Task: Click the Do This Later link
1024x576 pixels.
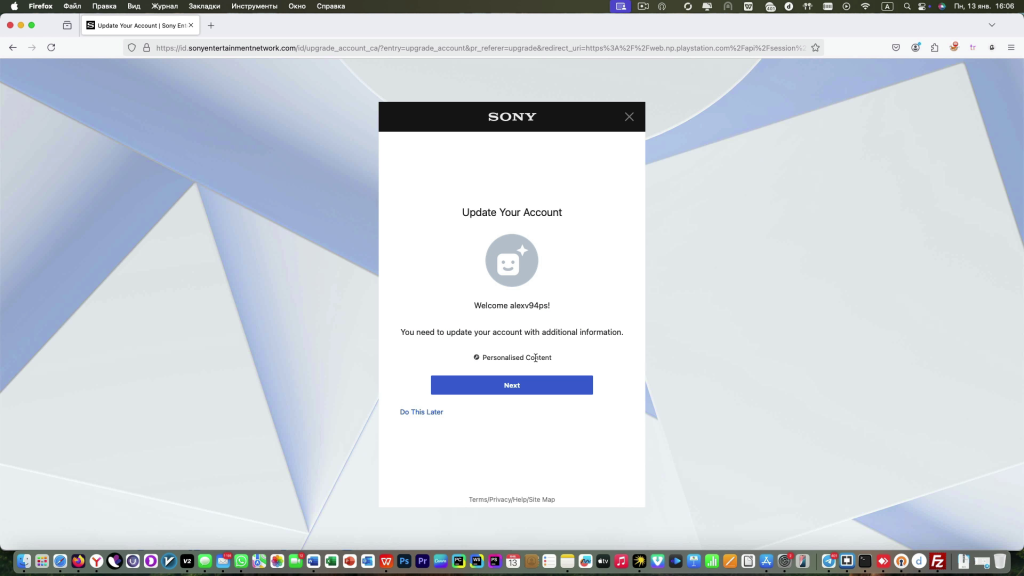Action: point(421,412)
